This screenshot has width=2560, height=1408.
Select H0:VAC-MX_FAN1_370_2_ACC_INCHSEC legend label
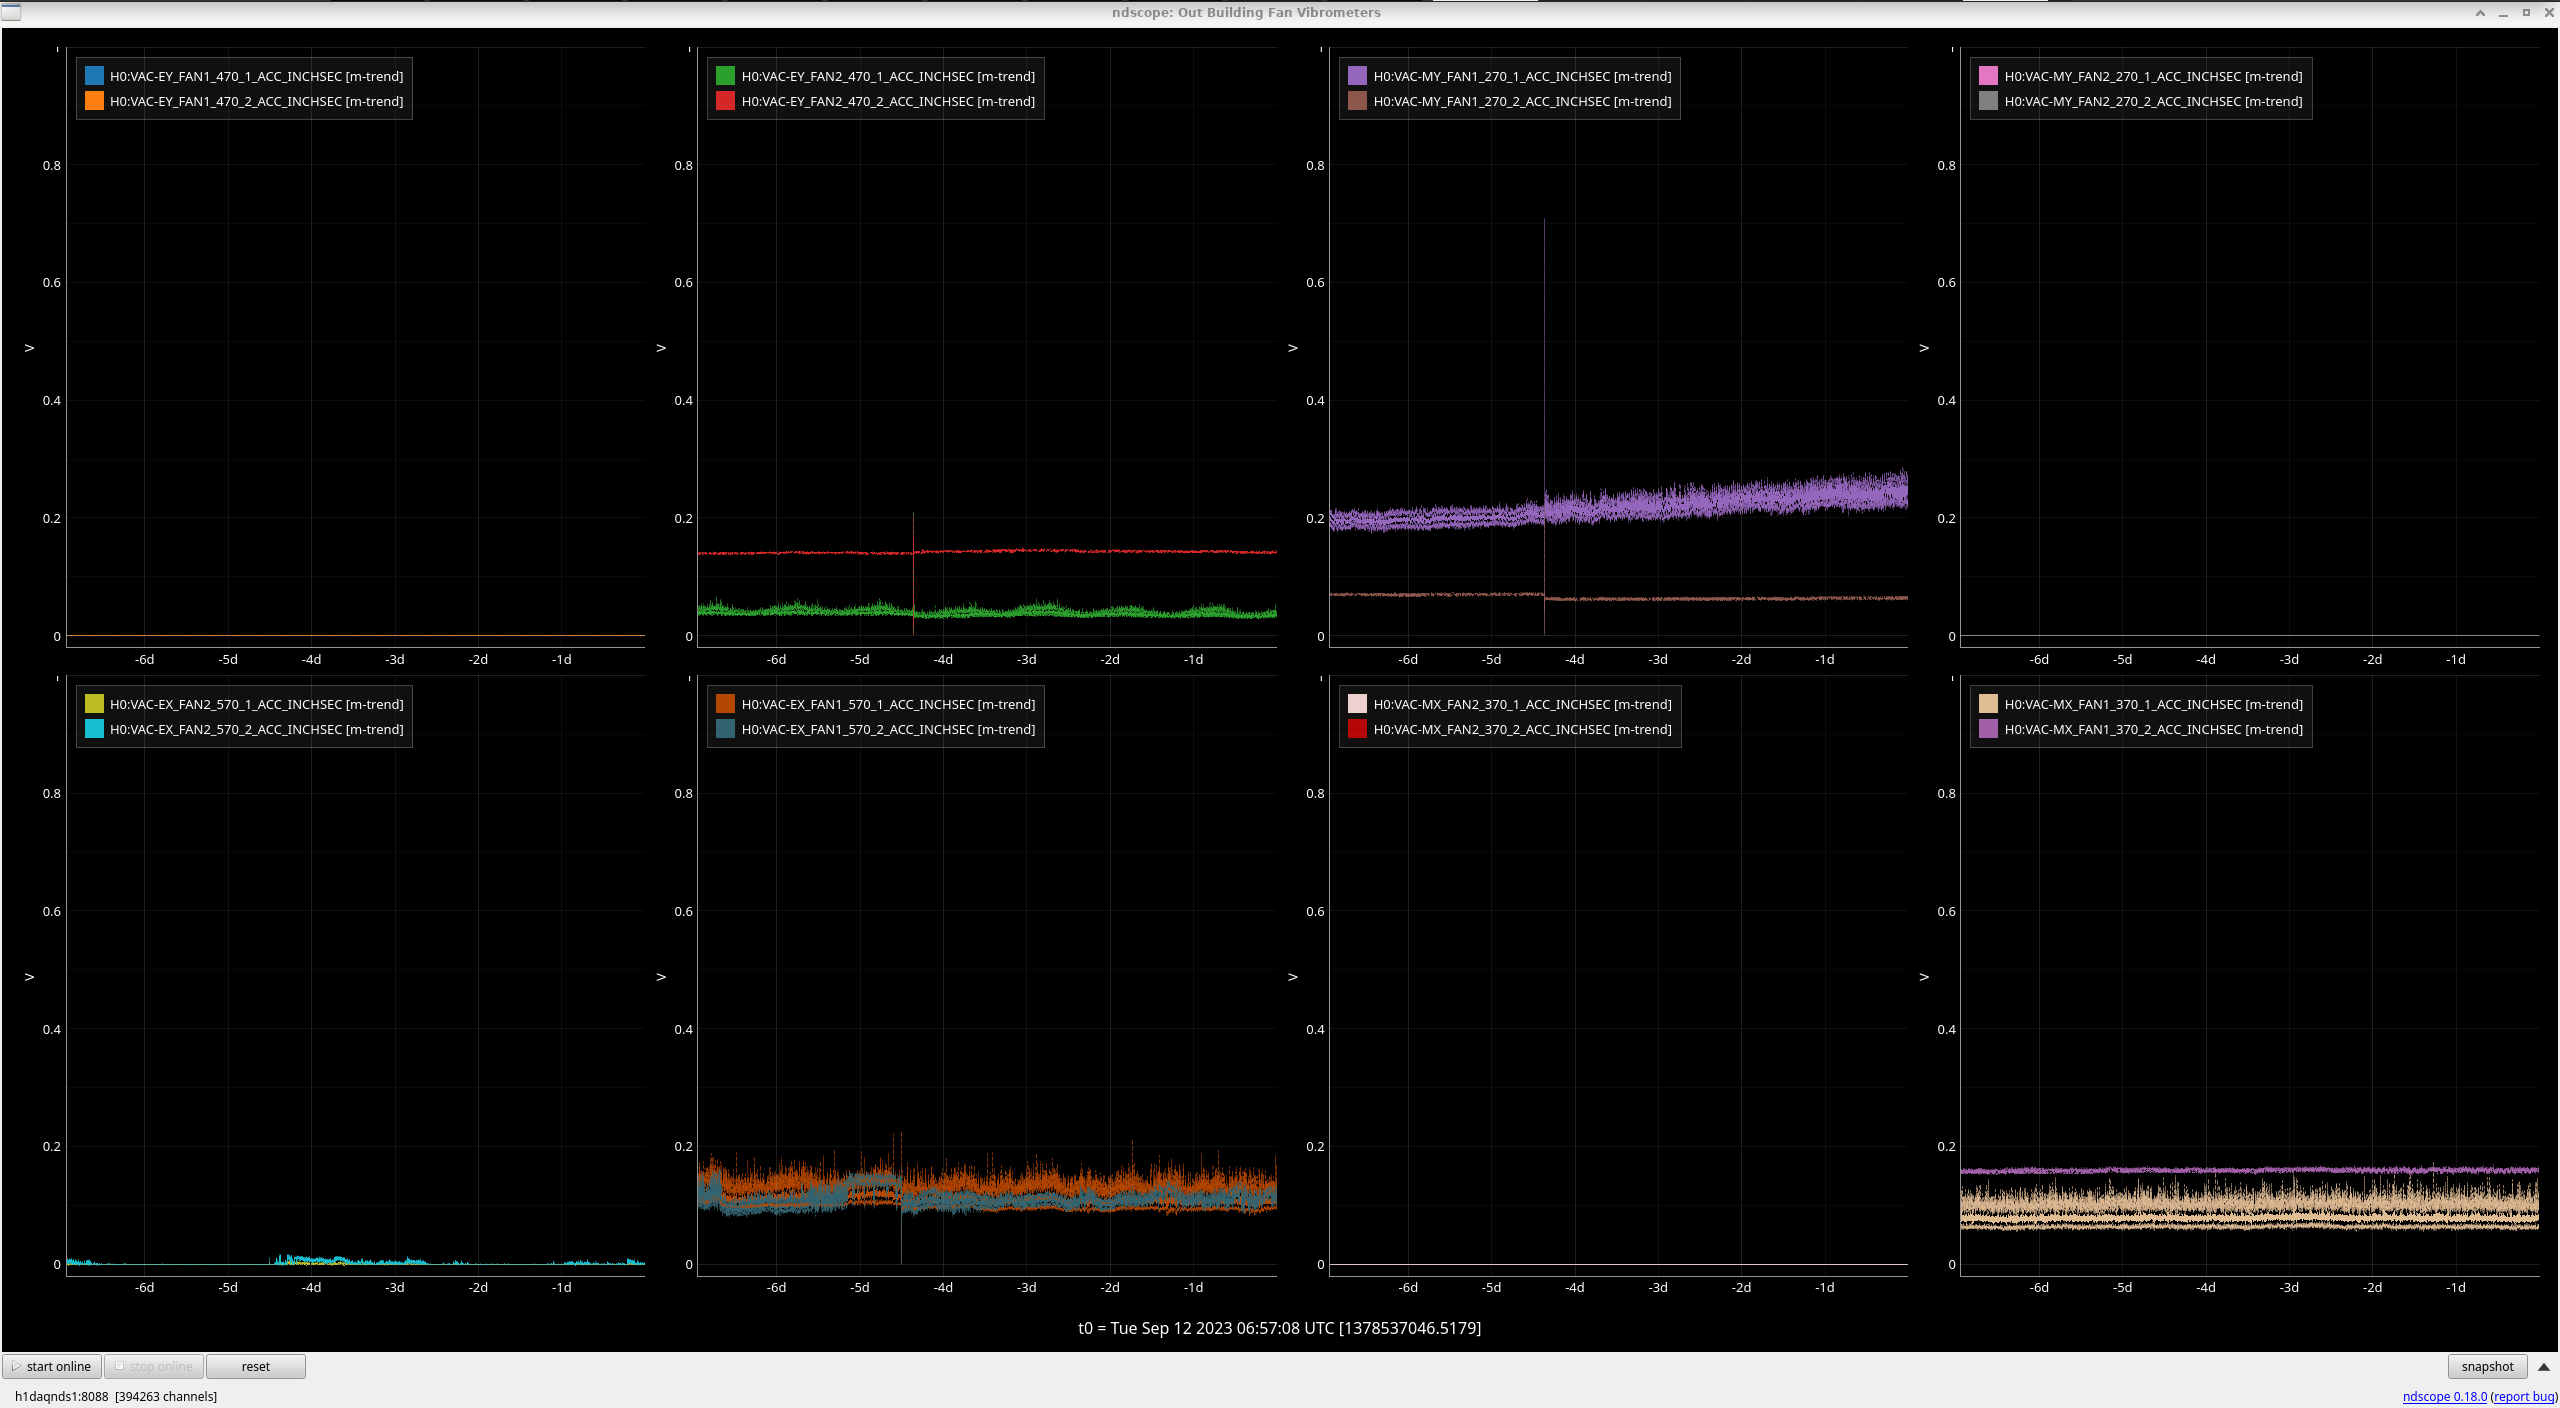[x=2153, y=729]
